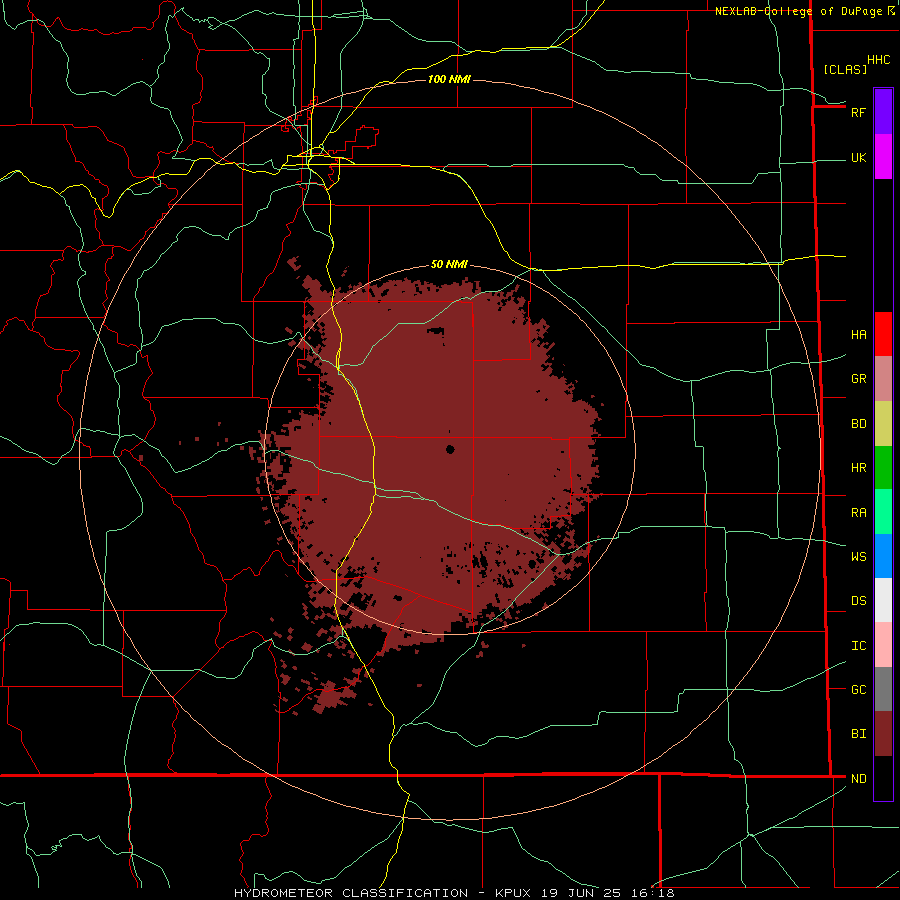Click the RA mint legend swatch
Image resolution: width=900 pixels, height=900 pixels.
pos(883,512)
